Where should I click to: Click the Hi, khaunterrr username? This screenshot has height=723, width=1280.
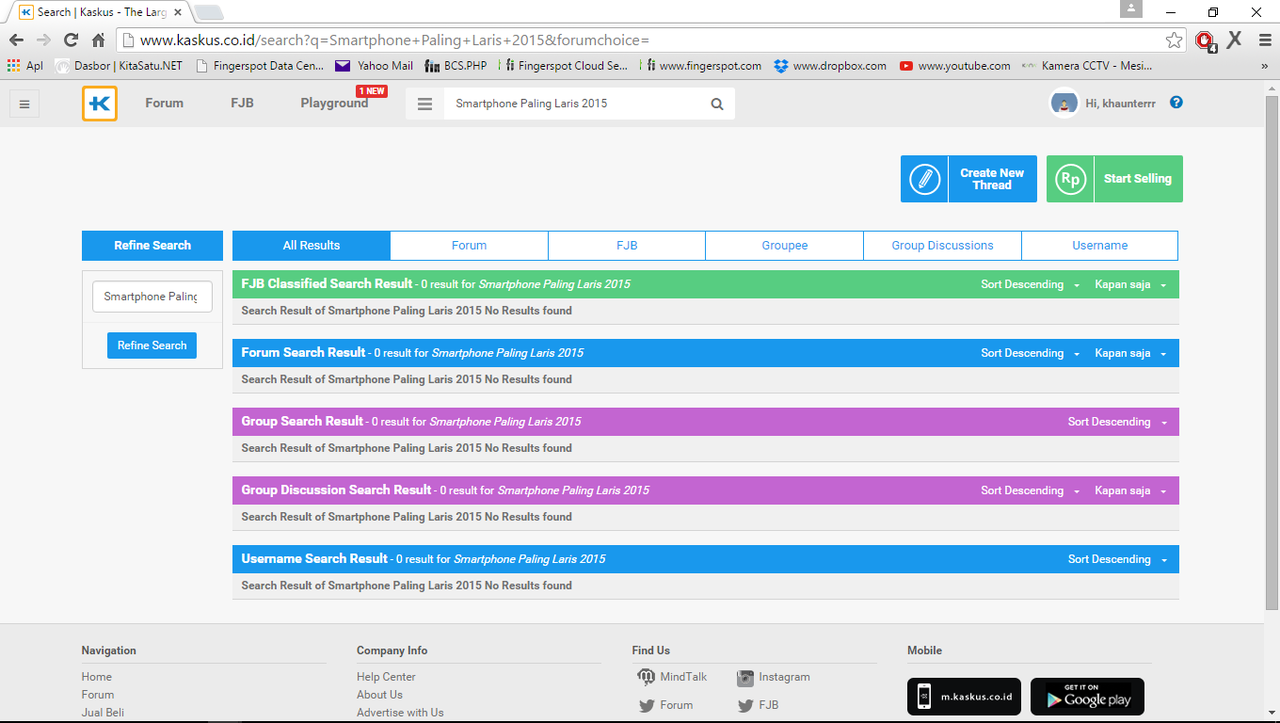click(1120, 103)
